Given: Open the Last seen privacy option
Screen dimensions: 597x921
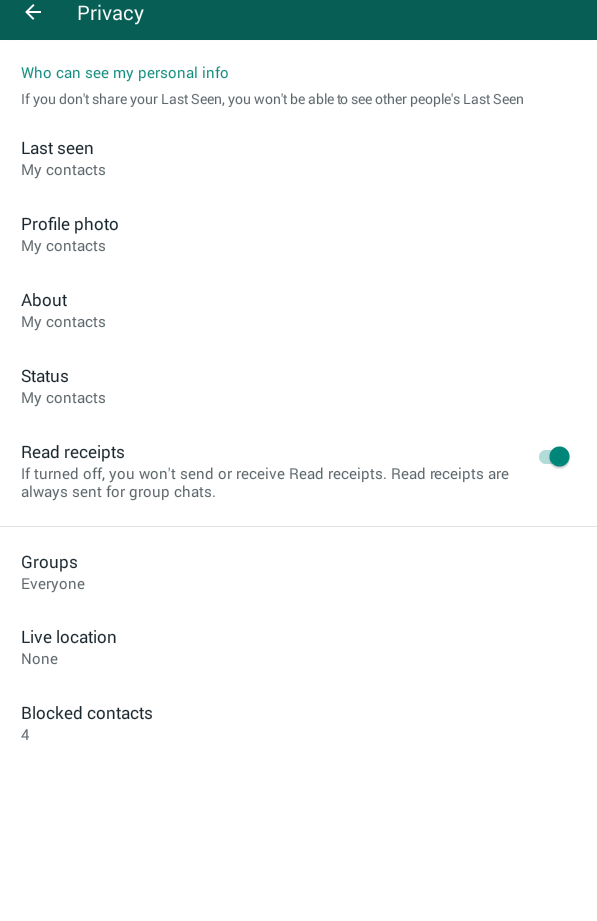Looking at the screenshot, I should coord(298,159).
